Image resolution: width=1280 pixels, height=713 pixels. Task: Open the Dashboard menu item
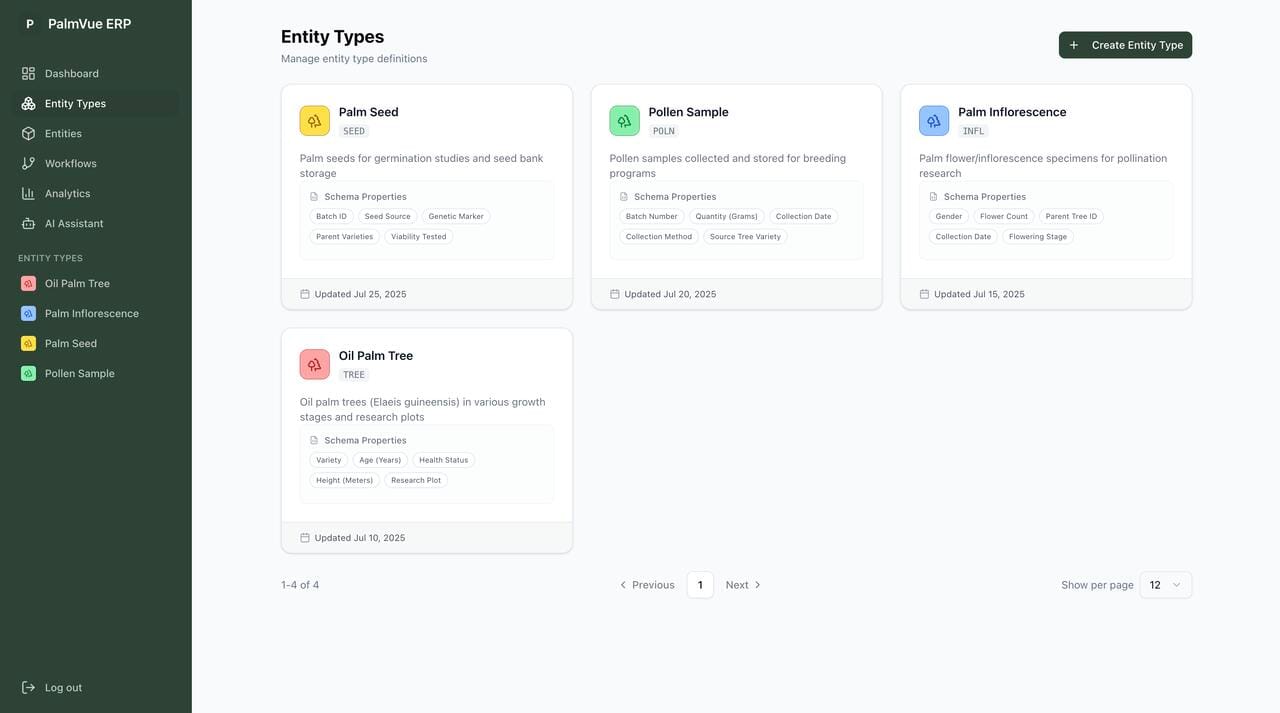pos(96,74)
